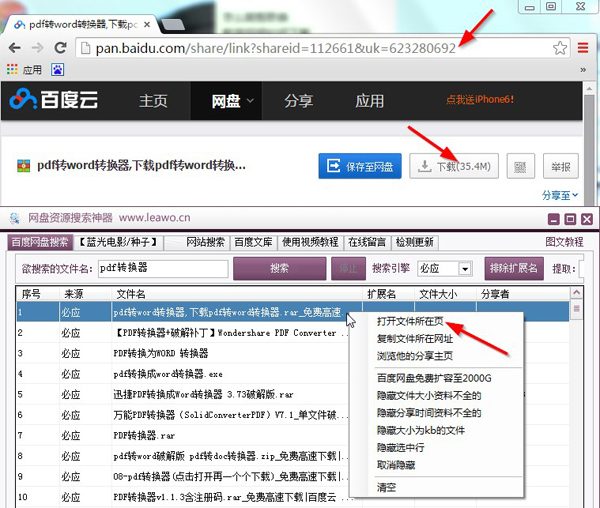
Task: Select the 【蓝光电影/种子】 tab
Action: [x=118, y=242]
